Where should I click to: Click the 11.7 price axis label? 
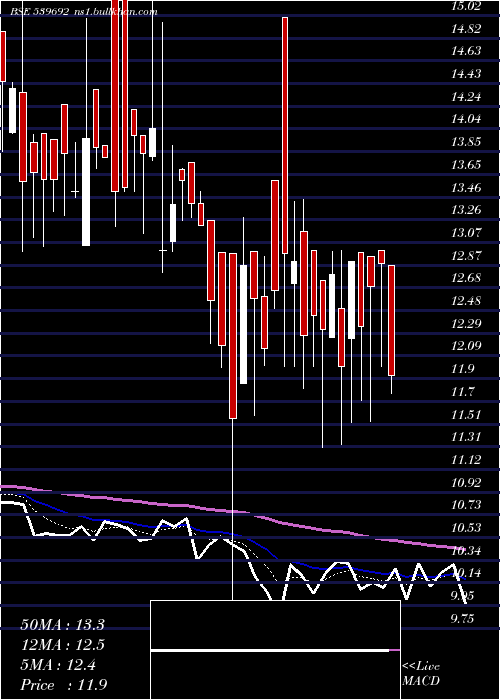coord(462,392)
